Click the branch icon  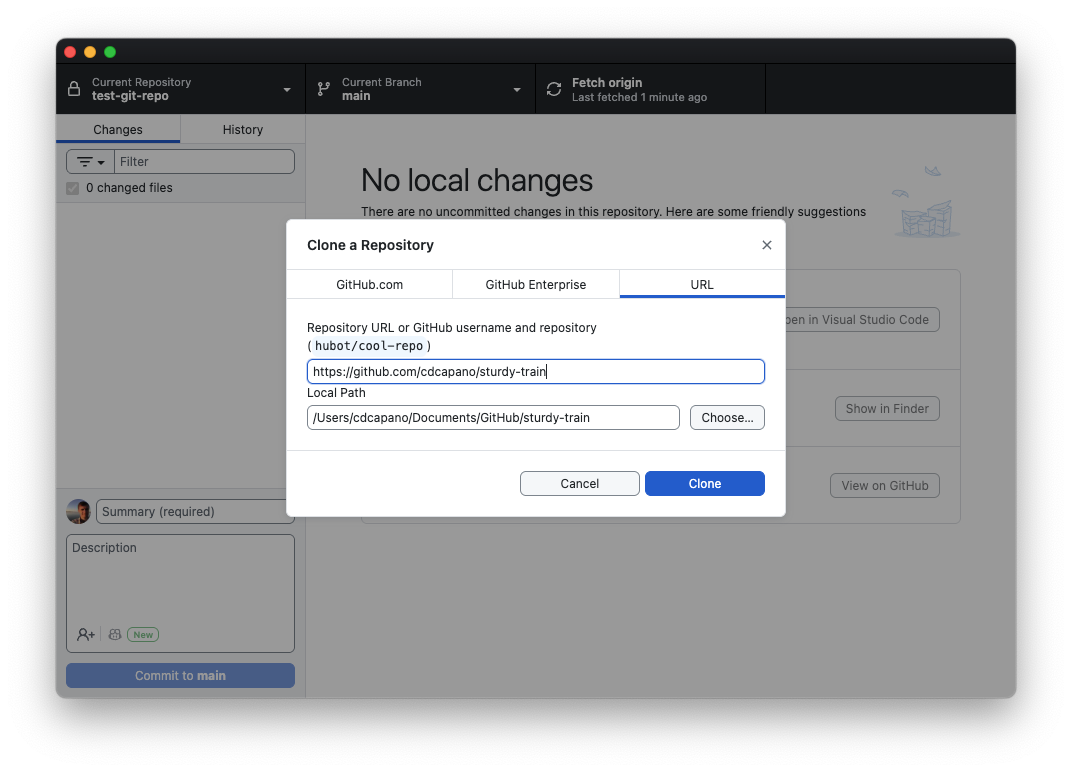324,89
